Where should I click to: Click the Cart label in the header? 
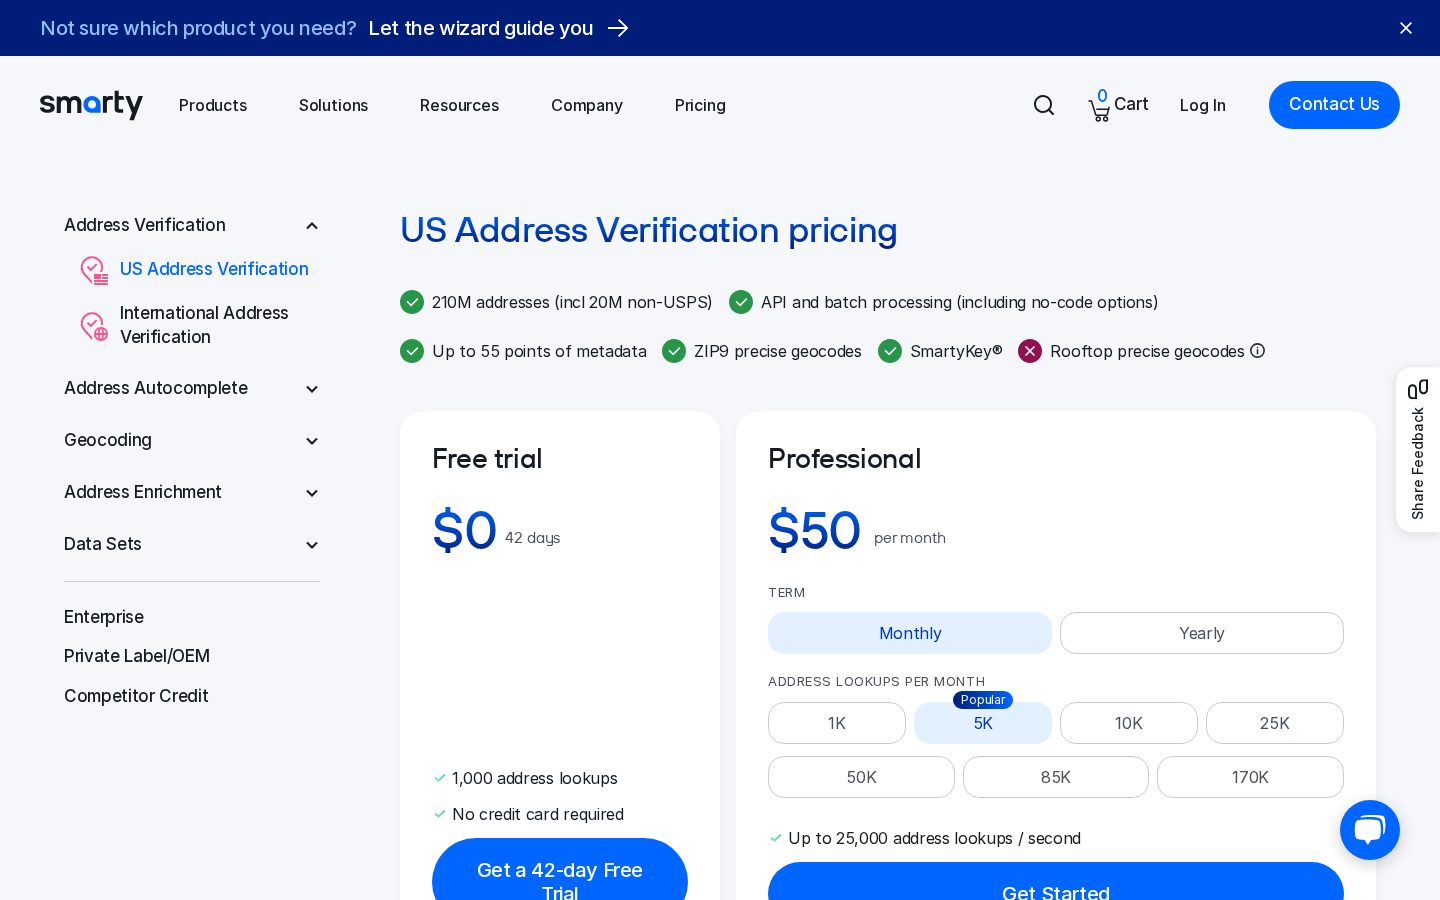coord(1131,104)
